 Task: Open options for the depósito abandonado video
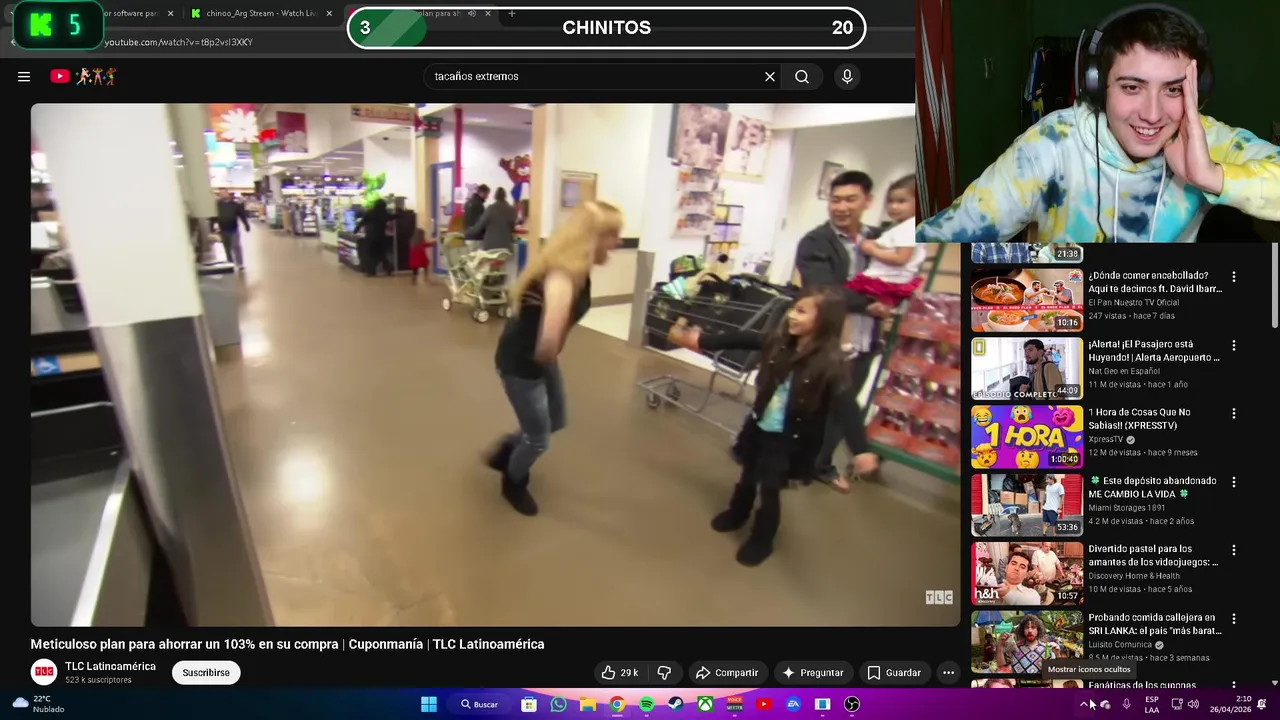click(1234, 482)
